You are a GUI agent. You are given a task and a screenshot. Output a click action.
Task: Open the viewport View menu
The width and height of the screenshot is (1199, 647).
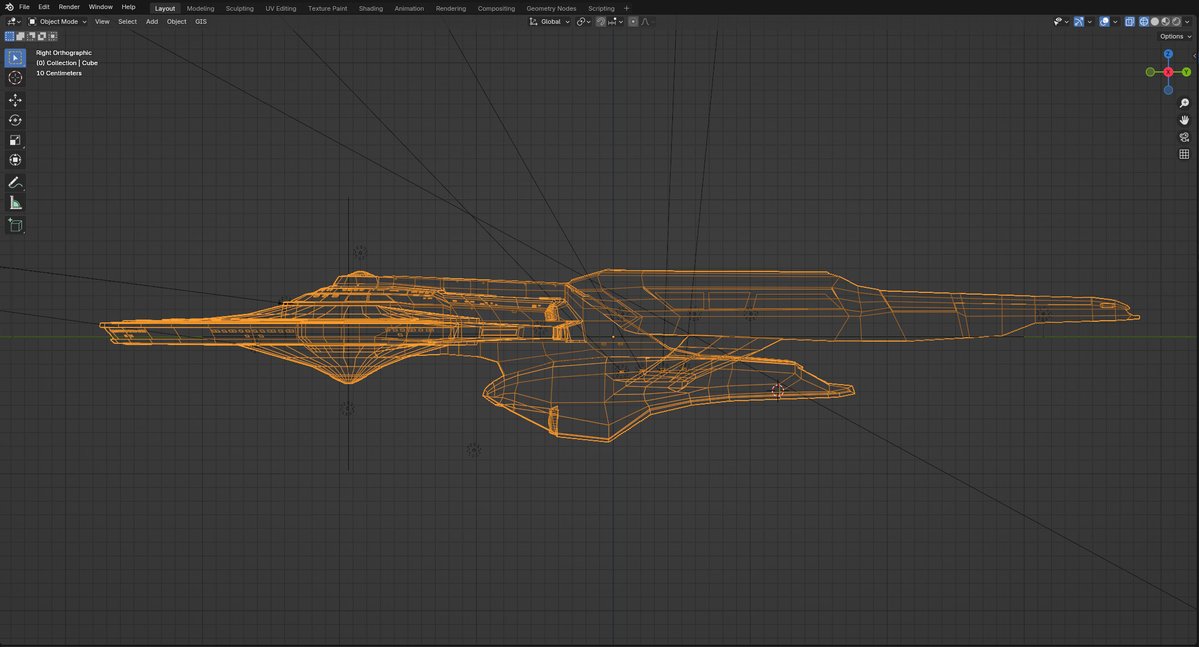click(102, 21)
